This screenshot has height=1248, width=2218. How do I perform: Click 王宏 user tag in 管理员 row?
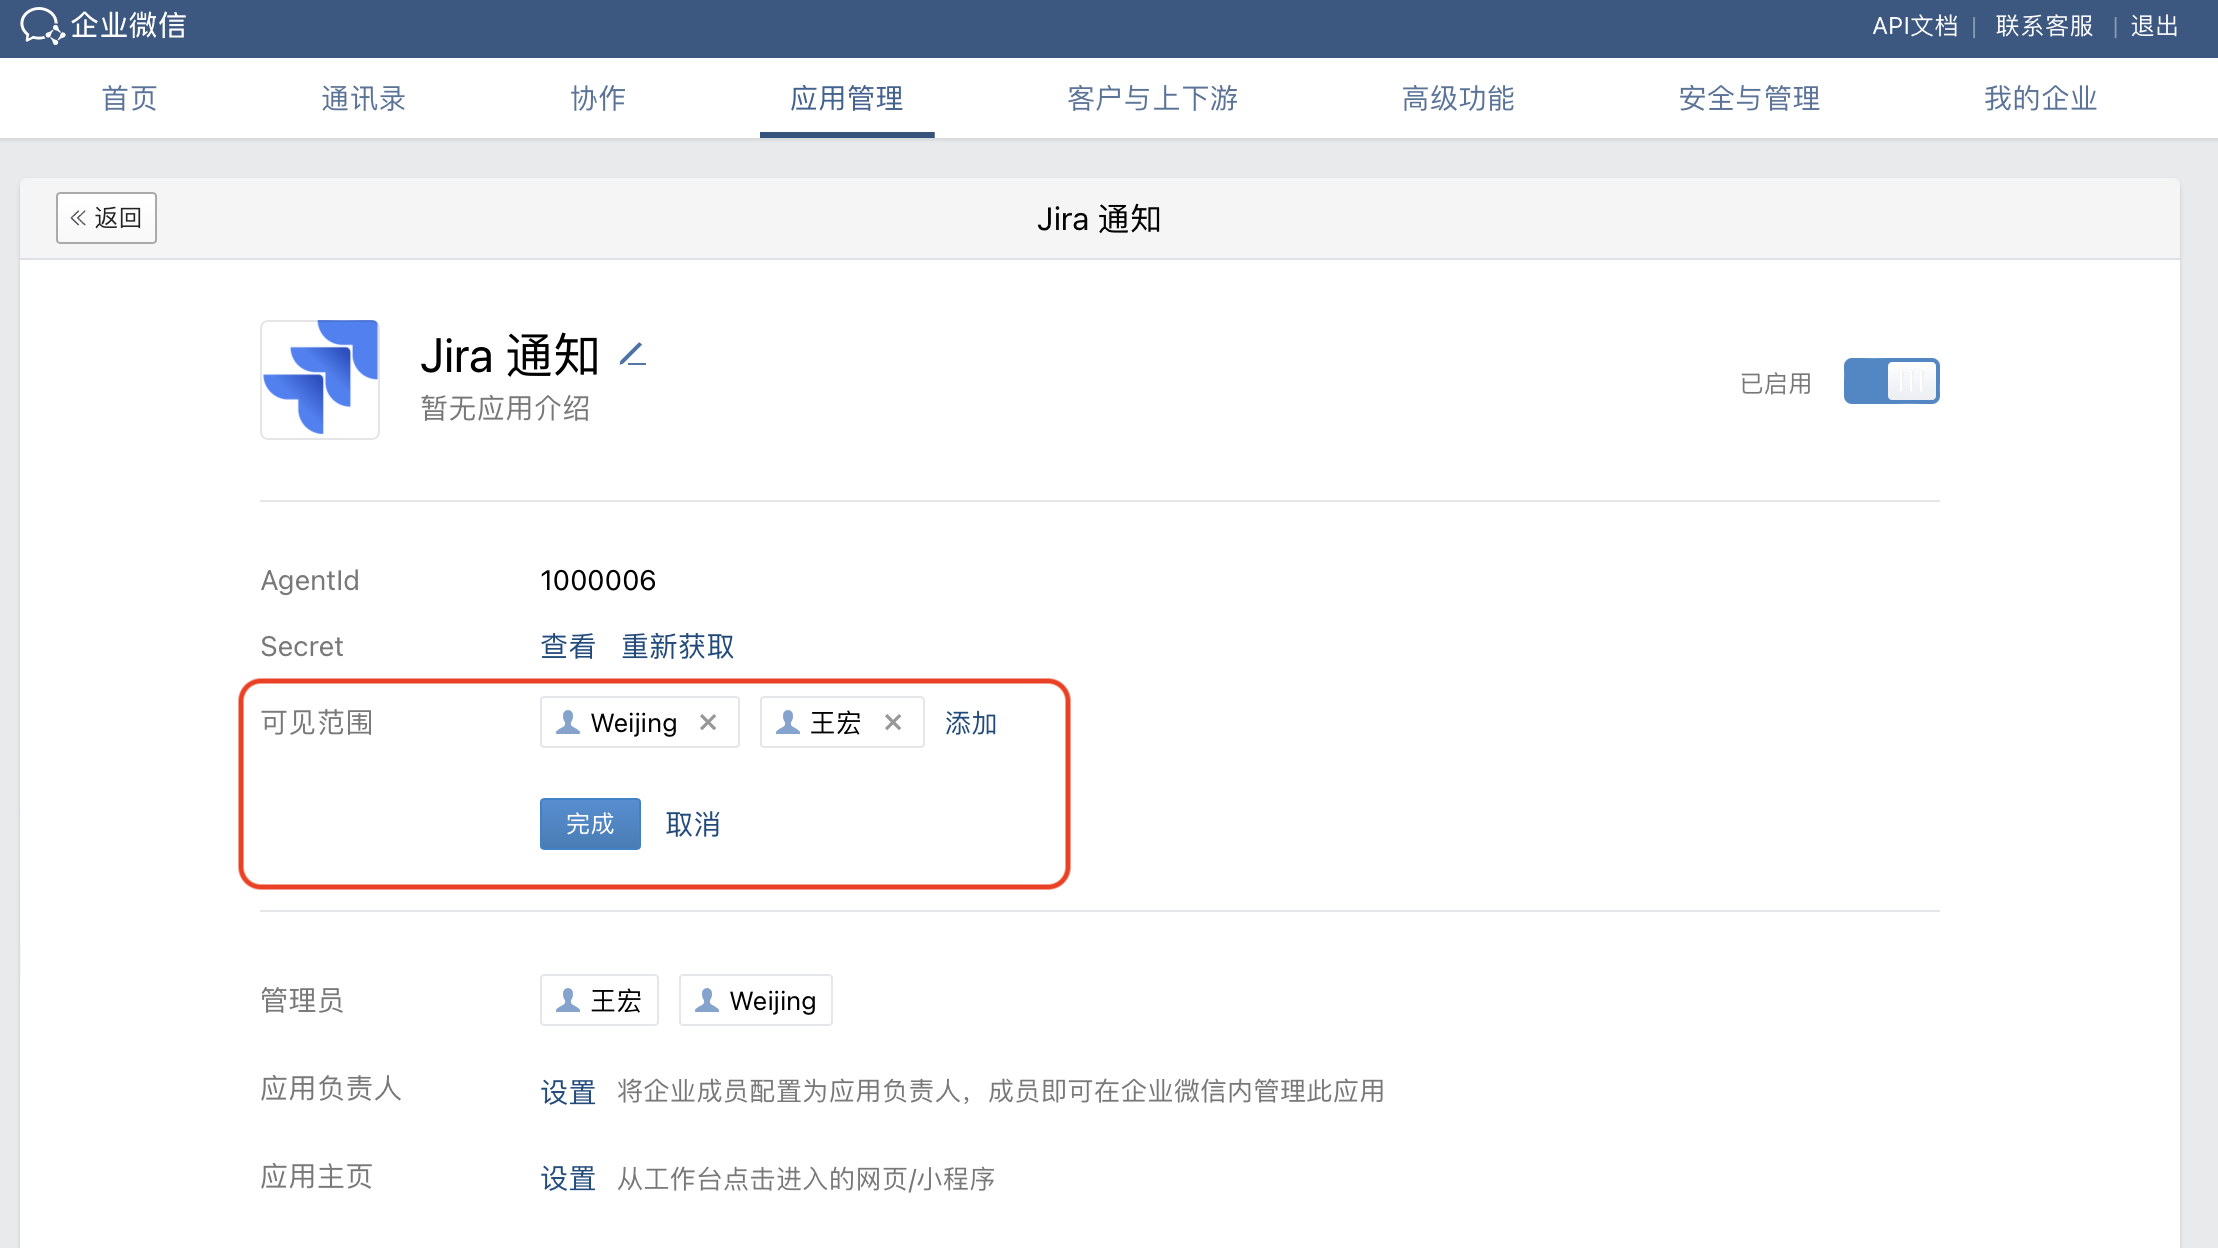tap(599, 1000)
